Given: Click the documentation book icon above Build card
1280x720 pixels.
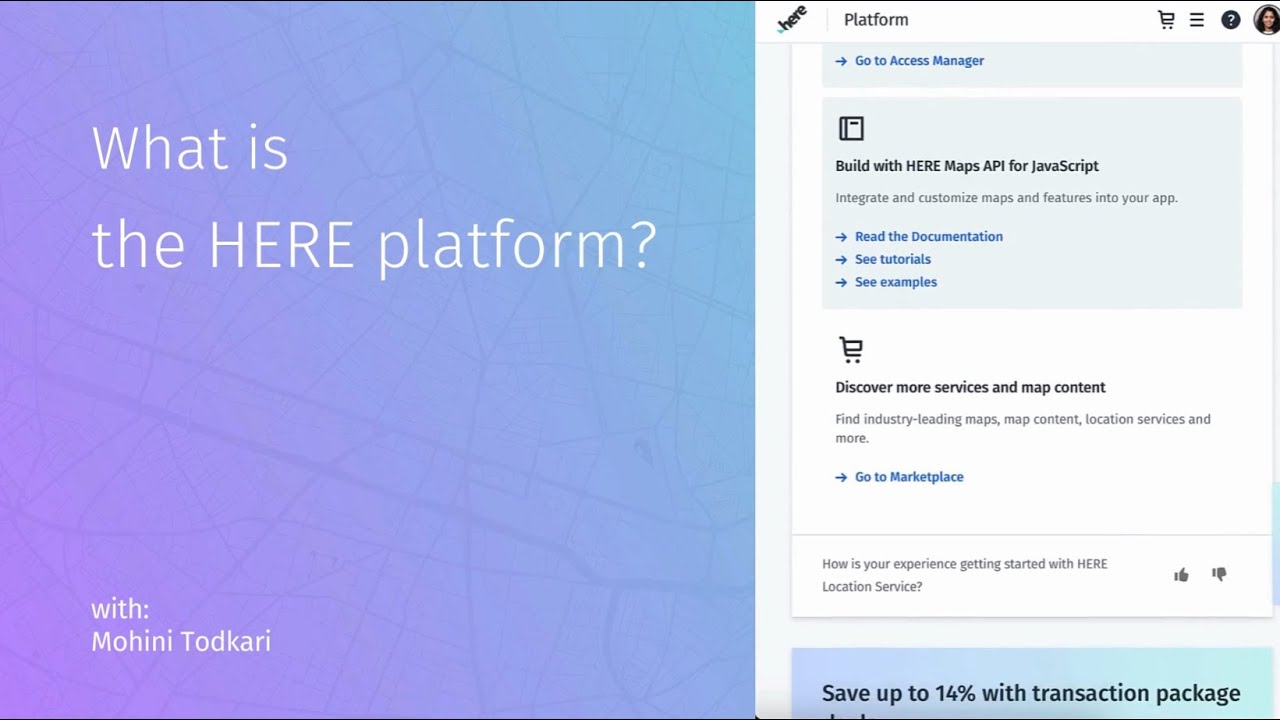Looking at the screenshot, I should click(x=851, y=128).
